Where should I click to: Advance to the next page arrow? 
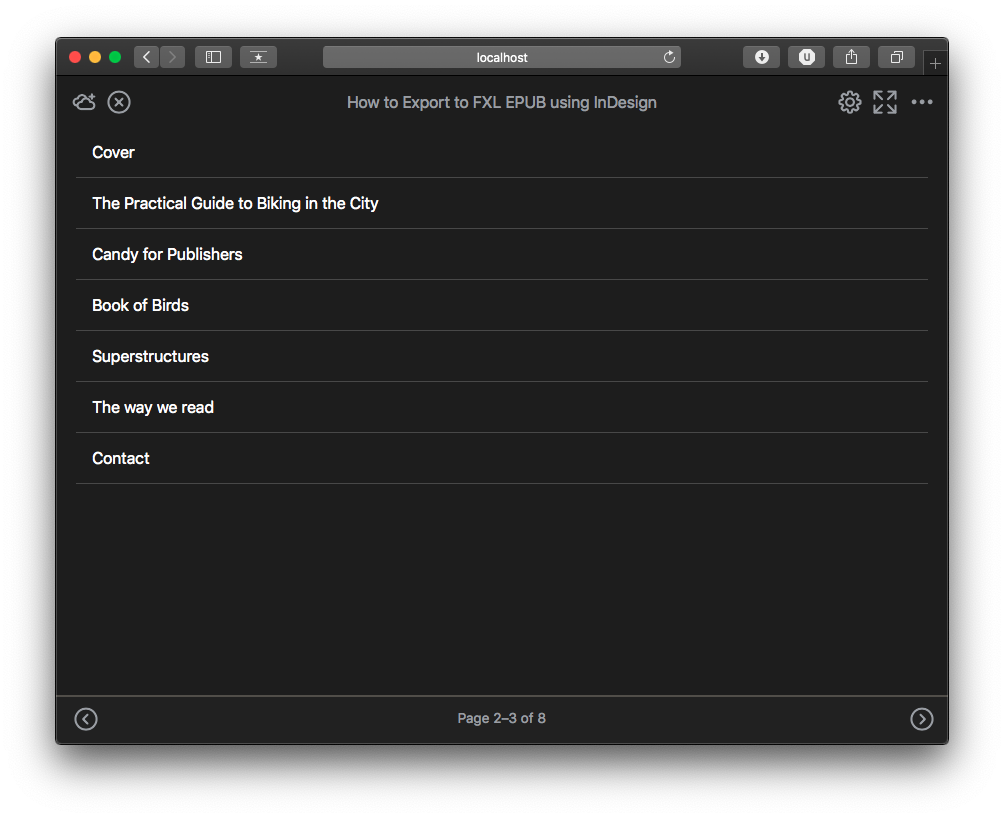(921, 719)
